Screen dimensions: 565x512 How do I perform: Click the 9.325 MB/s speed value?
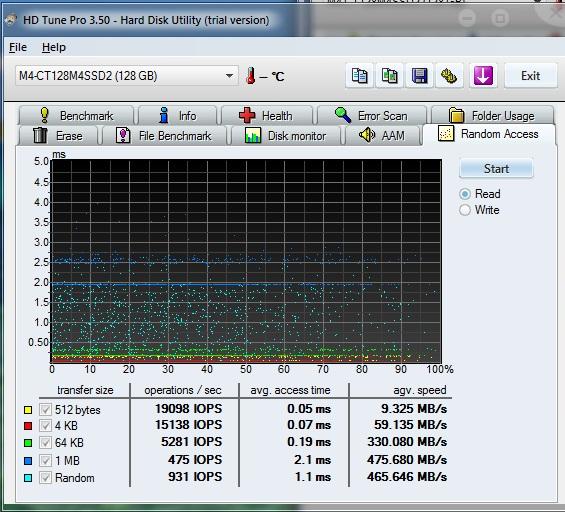pos(414,409)
